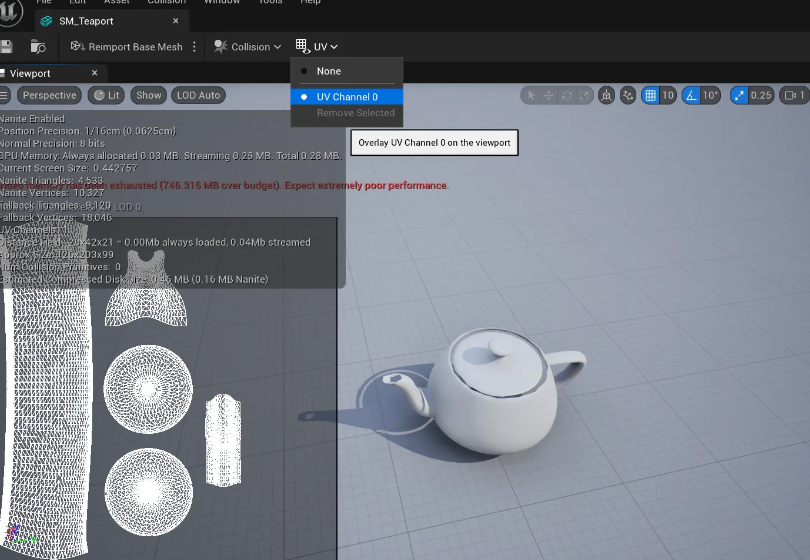Switch to the SM_Teaport tab
This screenshot has height=560, width=810.
pyautogui.click(x=86, y=21)
